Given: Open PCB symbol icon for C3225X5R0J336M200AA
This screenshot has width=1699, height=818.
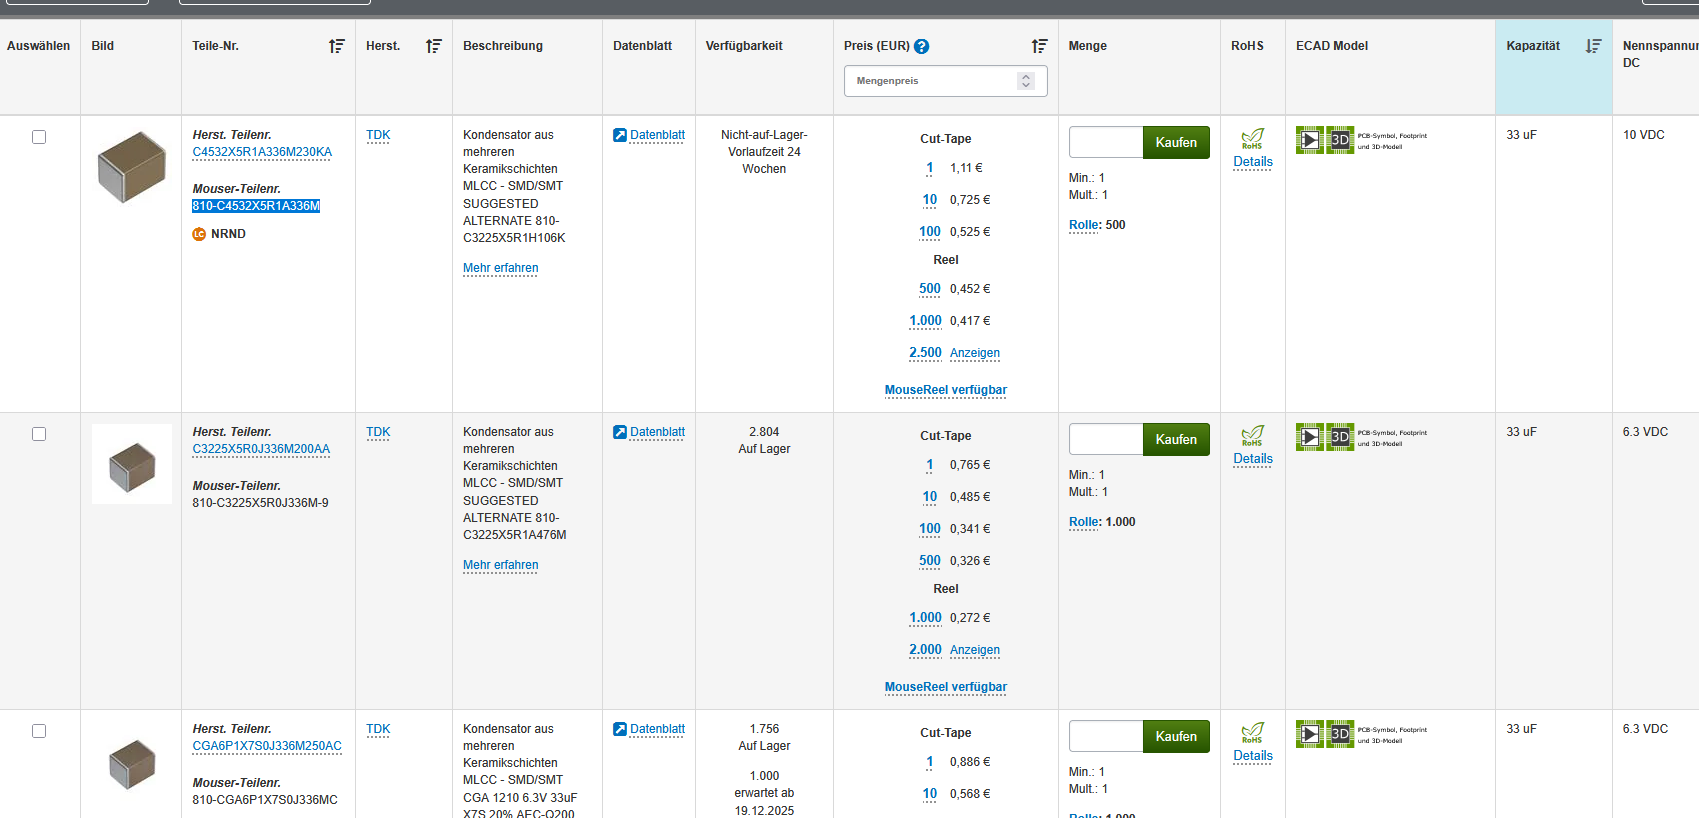Looking at the screenshot, I should tap(1310, 437).
